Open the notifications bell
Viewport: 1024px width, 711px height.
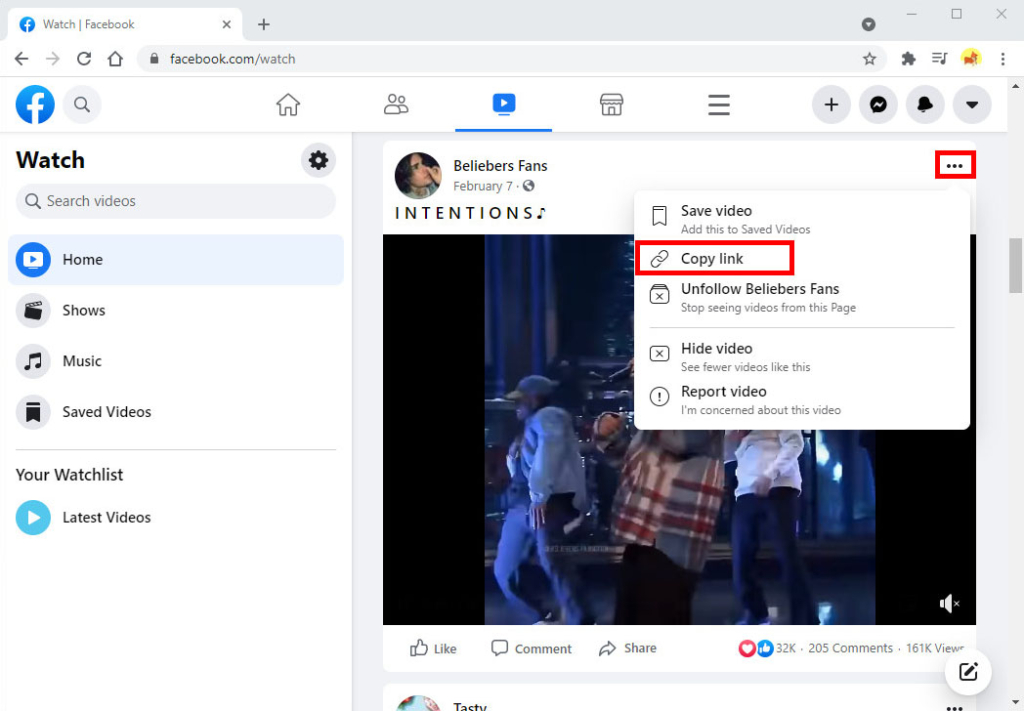click(925, 104)
